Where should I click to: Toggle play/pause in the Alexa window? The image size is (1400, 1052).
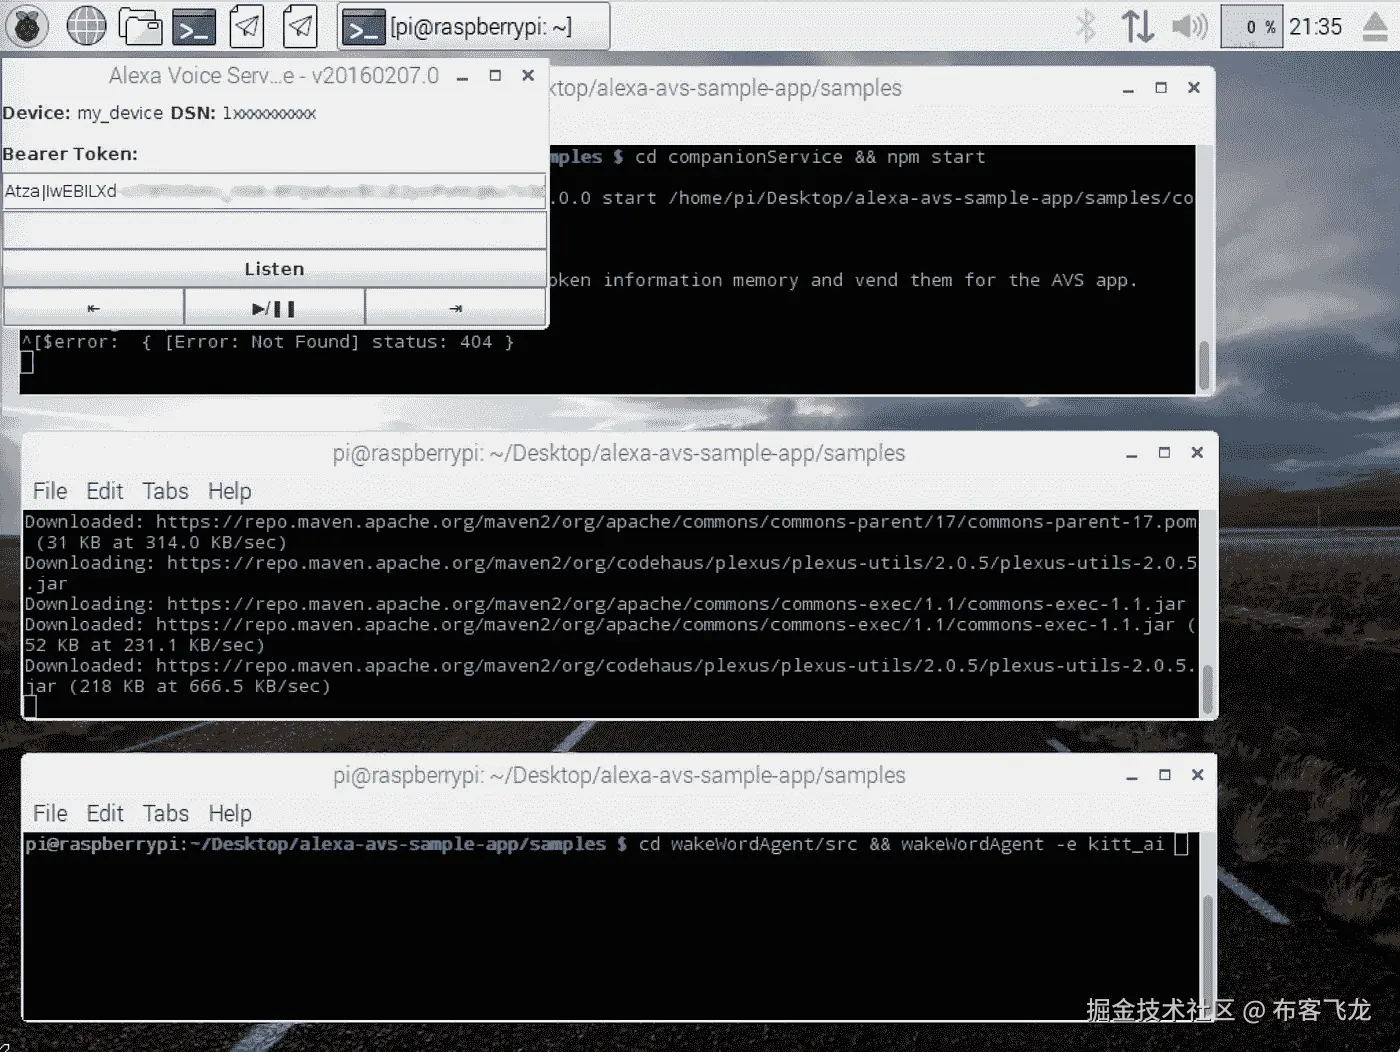click(x=274, y=308)
